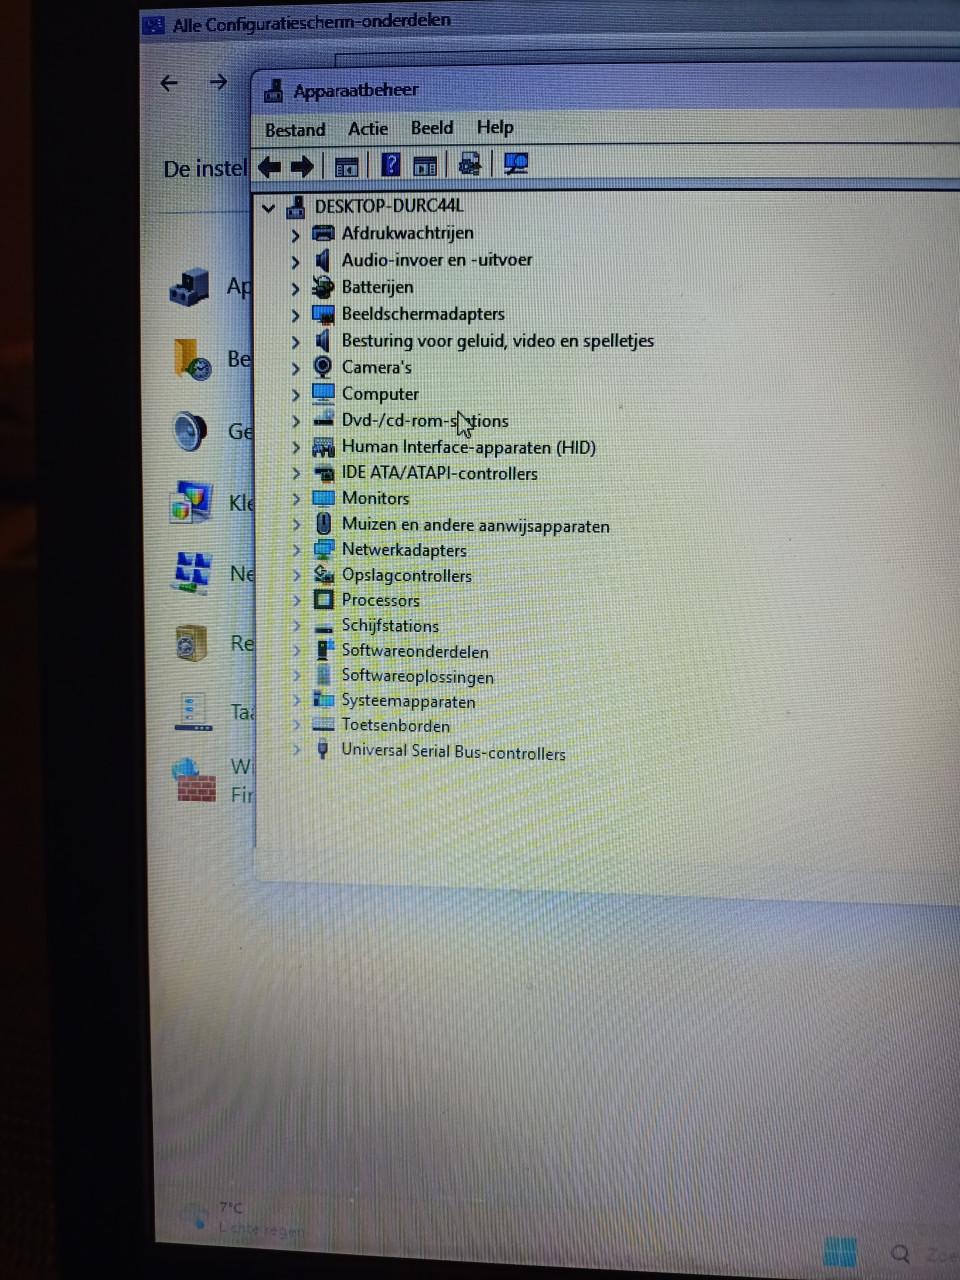The image size is (960, 1280).
Task: Open device Properties via the toolbar icon
Action: coord(424,165)
